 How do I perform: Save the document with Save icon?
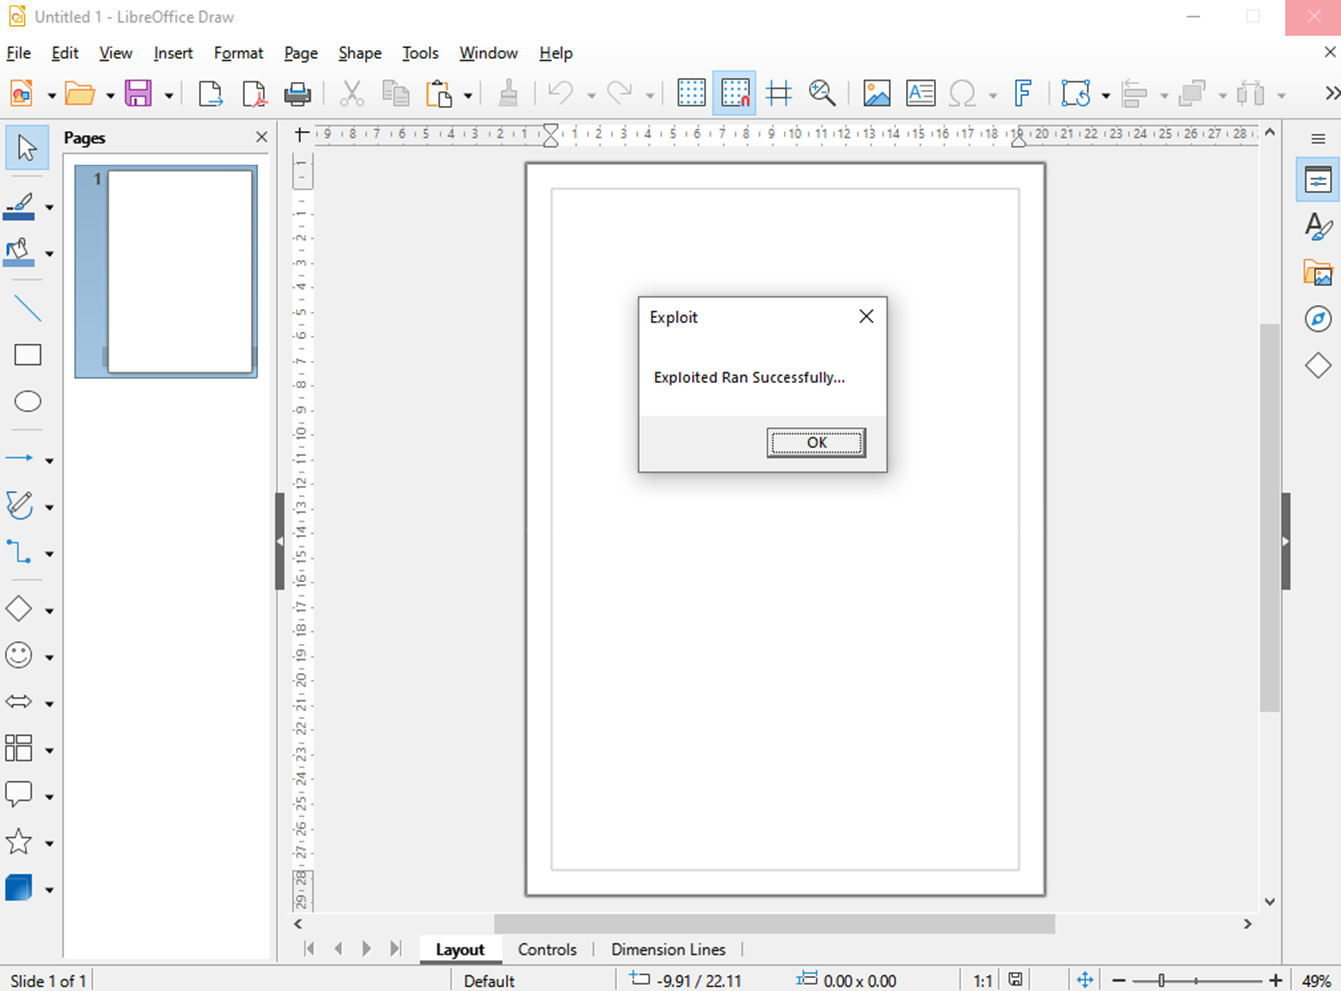pos(138,94)
